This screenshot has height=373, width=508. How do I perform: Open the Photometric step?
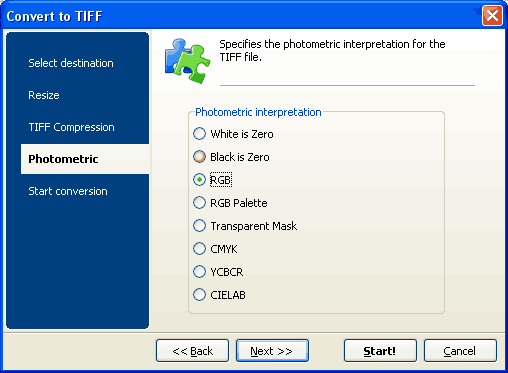pyautogui.click(x=85, y=159)
